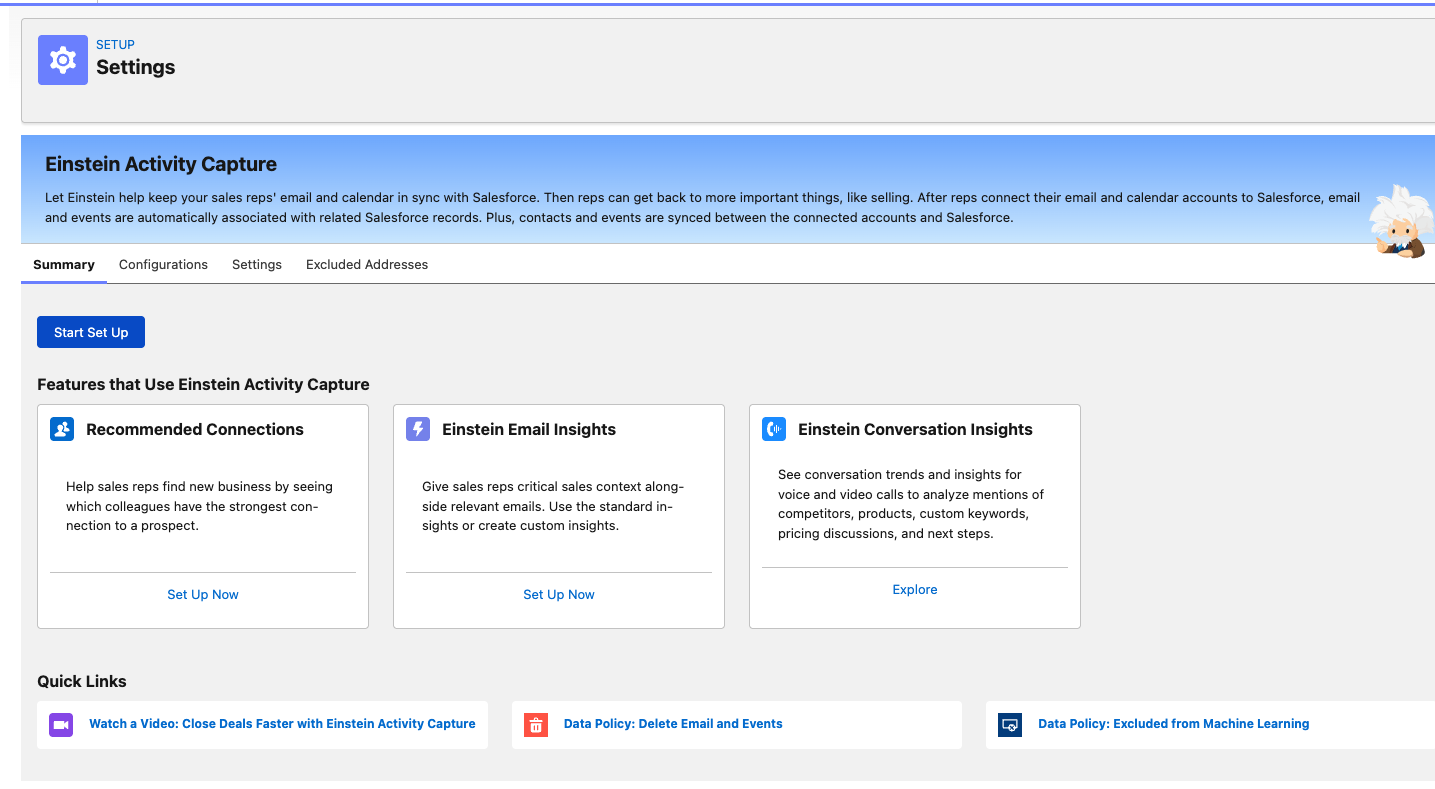
Task: Click the Einstein Conversation Insights phone icon
Action: pyautogui.click(x=774, y=429)
